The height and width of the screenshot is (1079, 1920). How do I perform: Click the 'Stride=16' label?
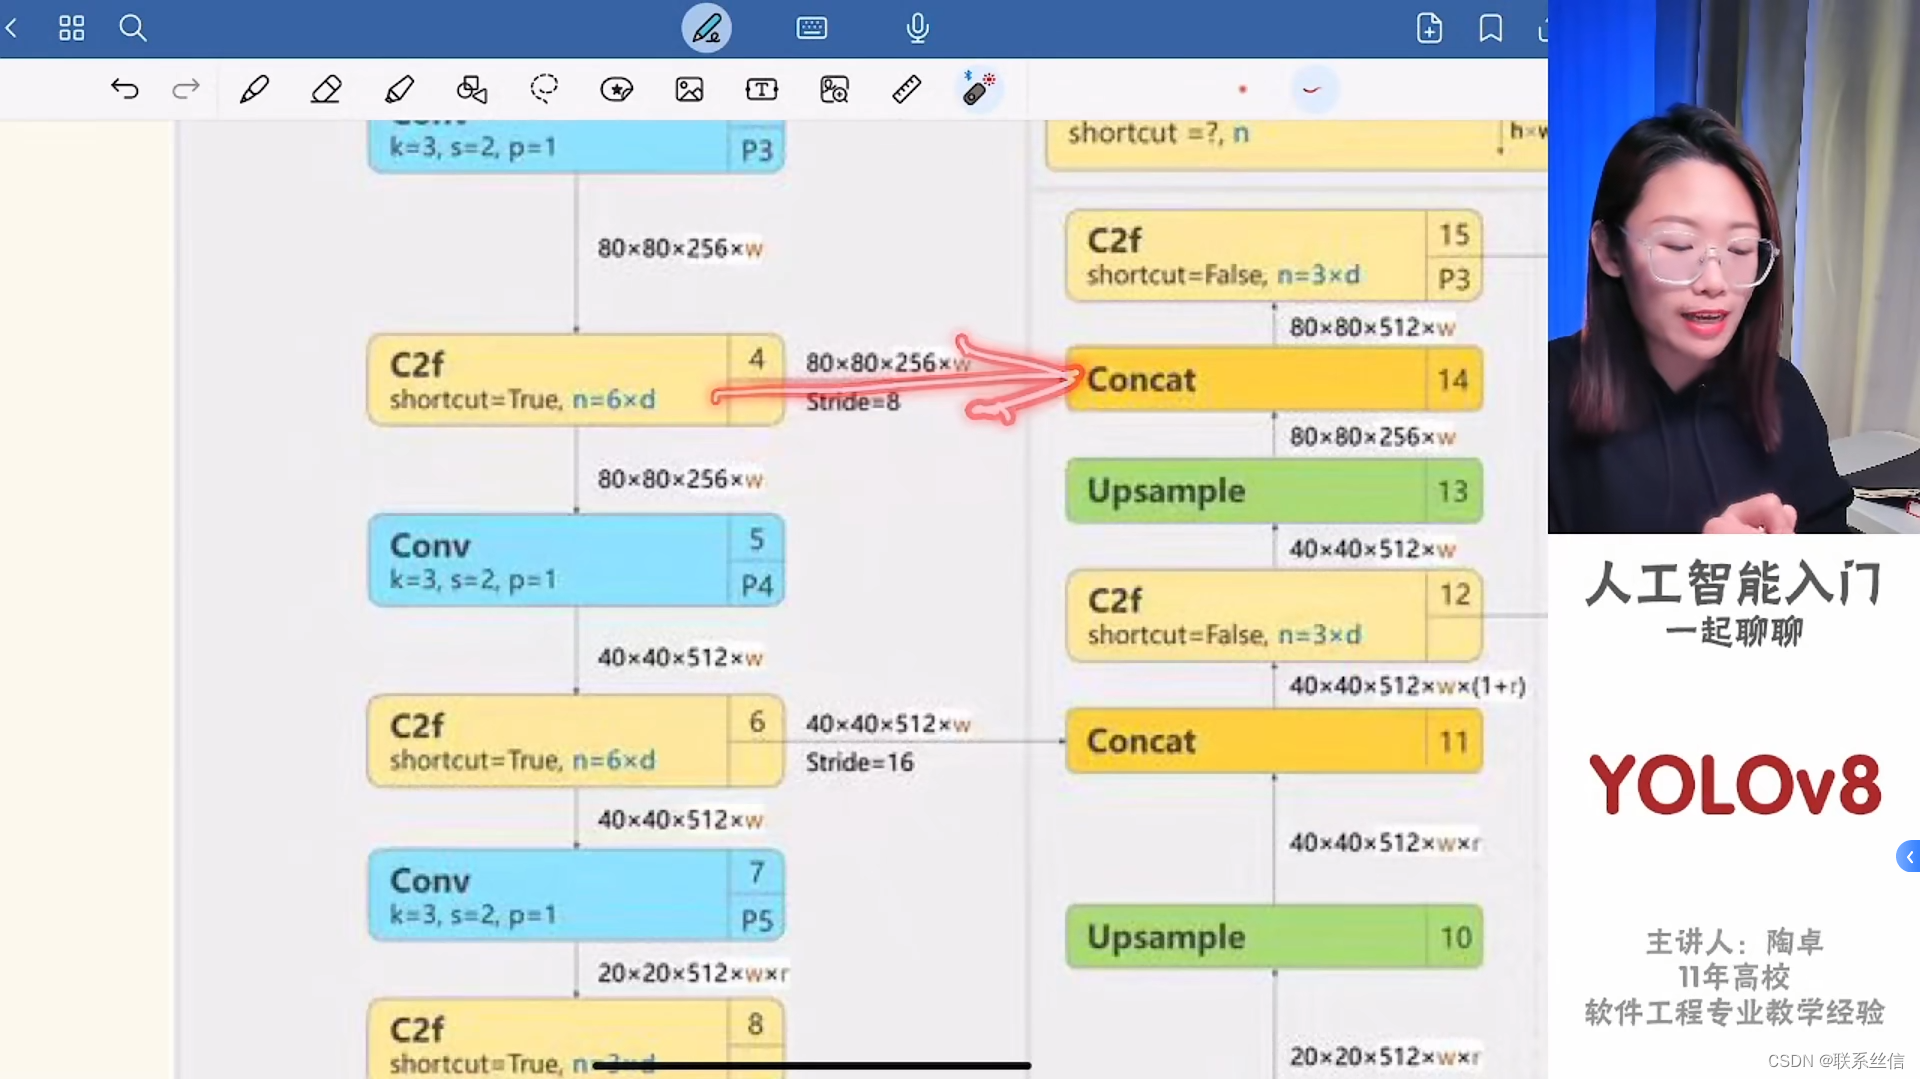point(860,762)
